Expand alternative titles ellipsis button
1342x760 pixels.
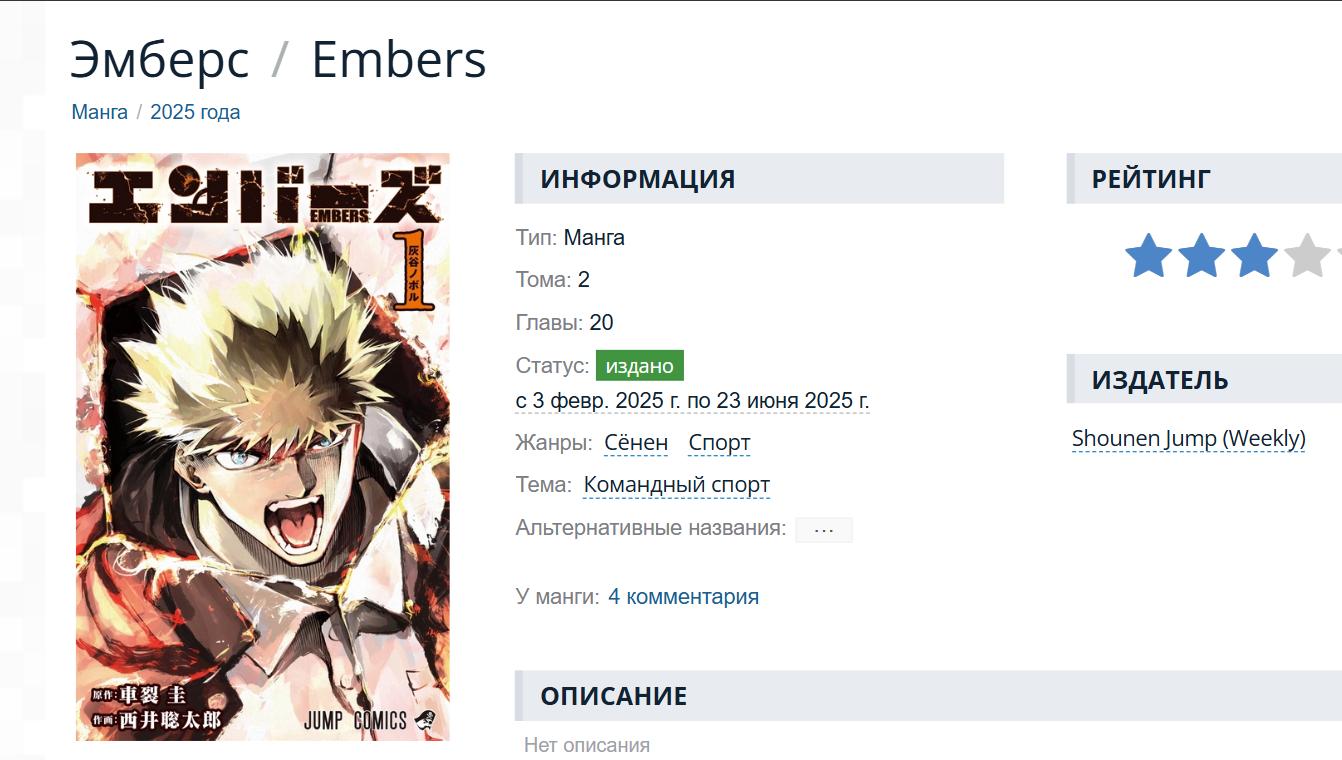point(824,530)
